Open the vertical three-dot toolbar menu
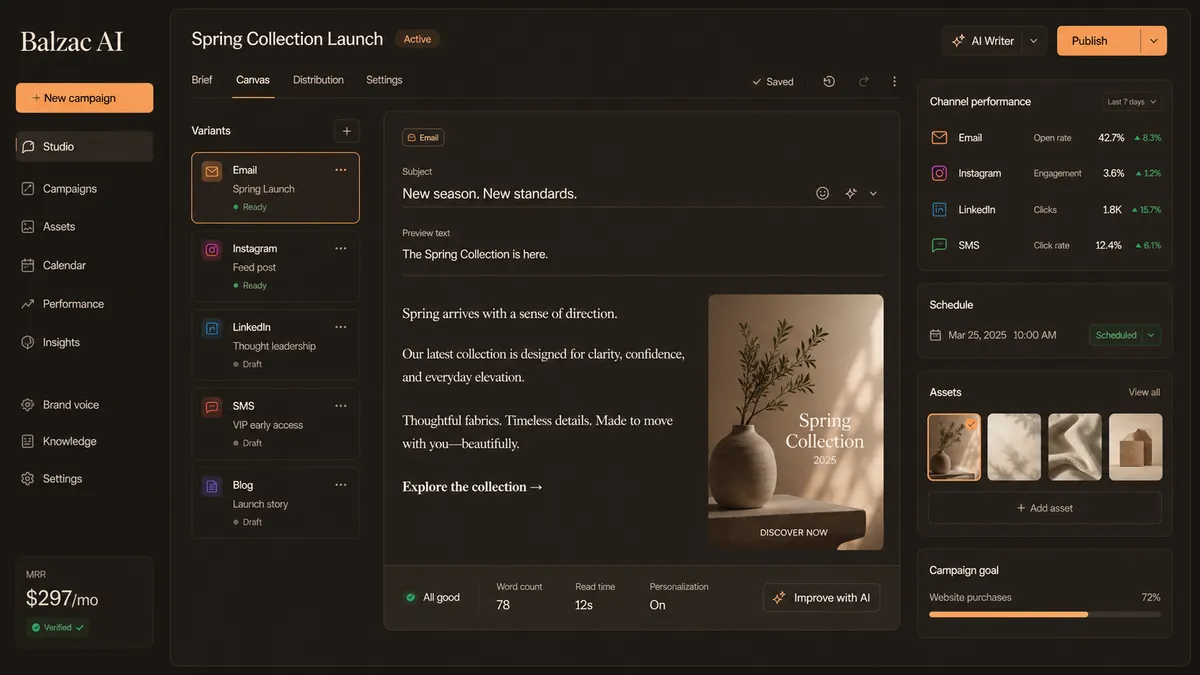Screen dimensions: 1200x675 click(894, 82)
